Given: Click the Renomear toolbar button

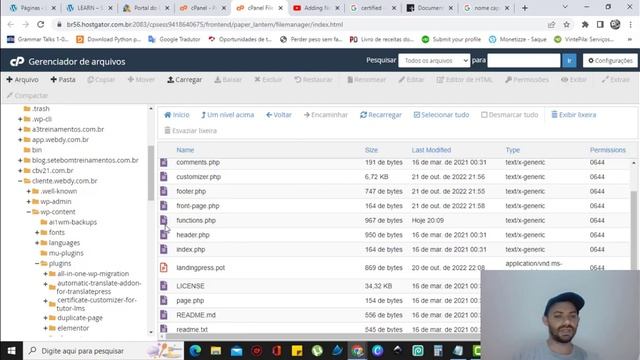Looking at the screenshot, I should (x=367, y=80).
